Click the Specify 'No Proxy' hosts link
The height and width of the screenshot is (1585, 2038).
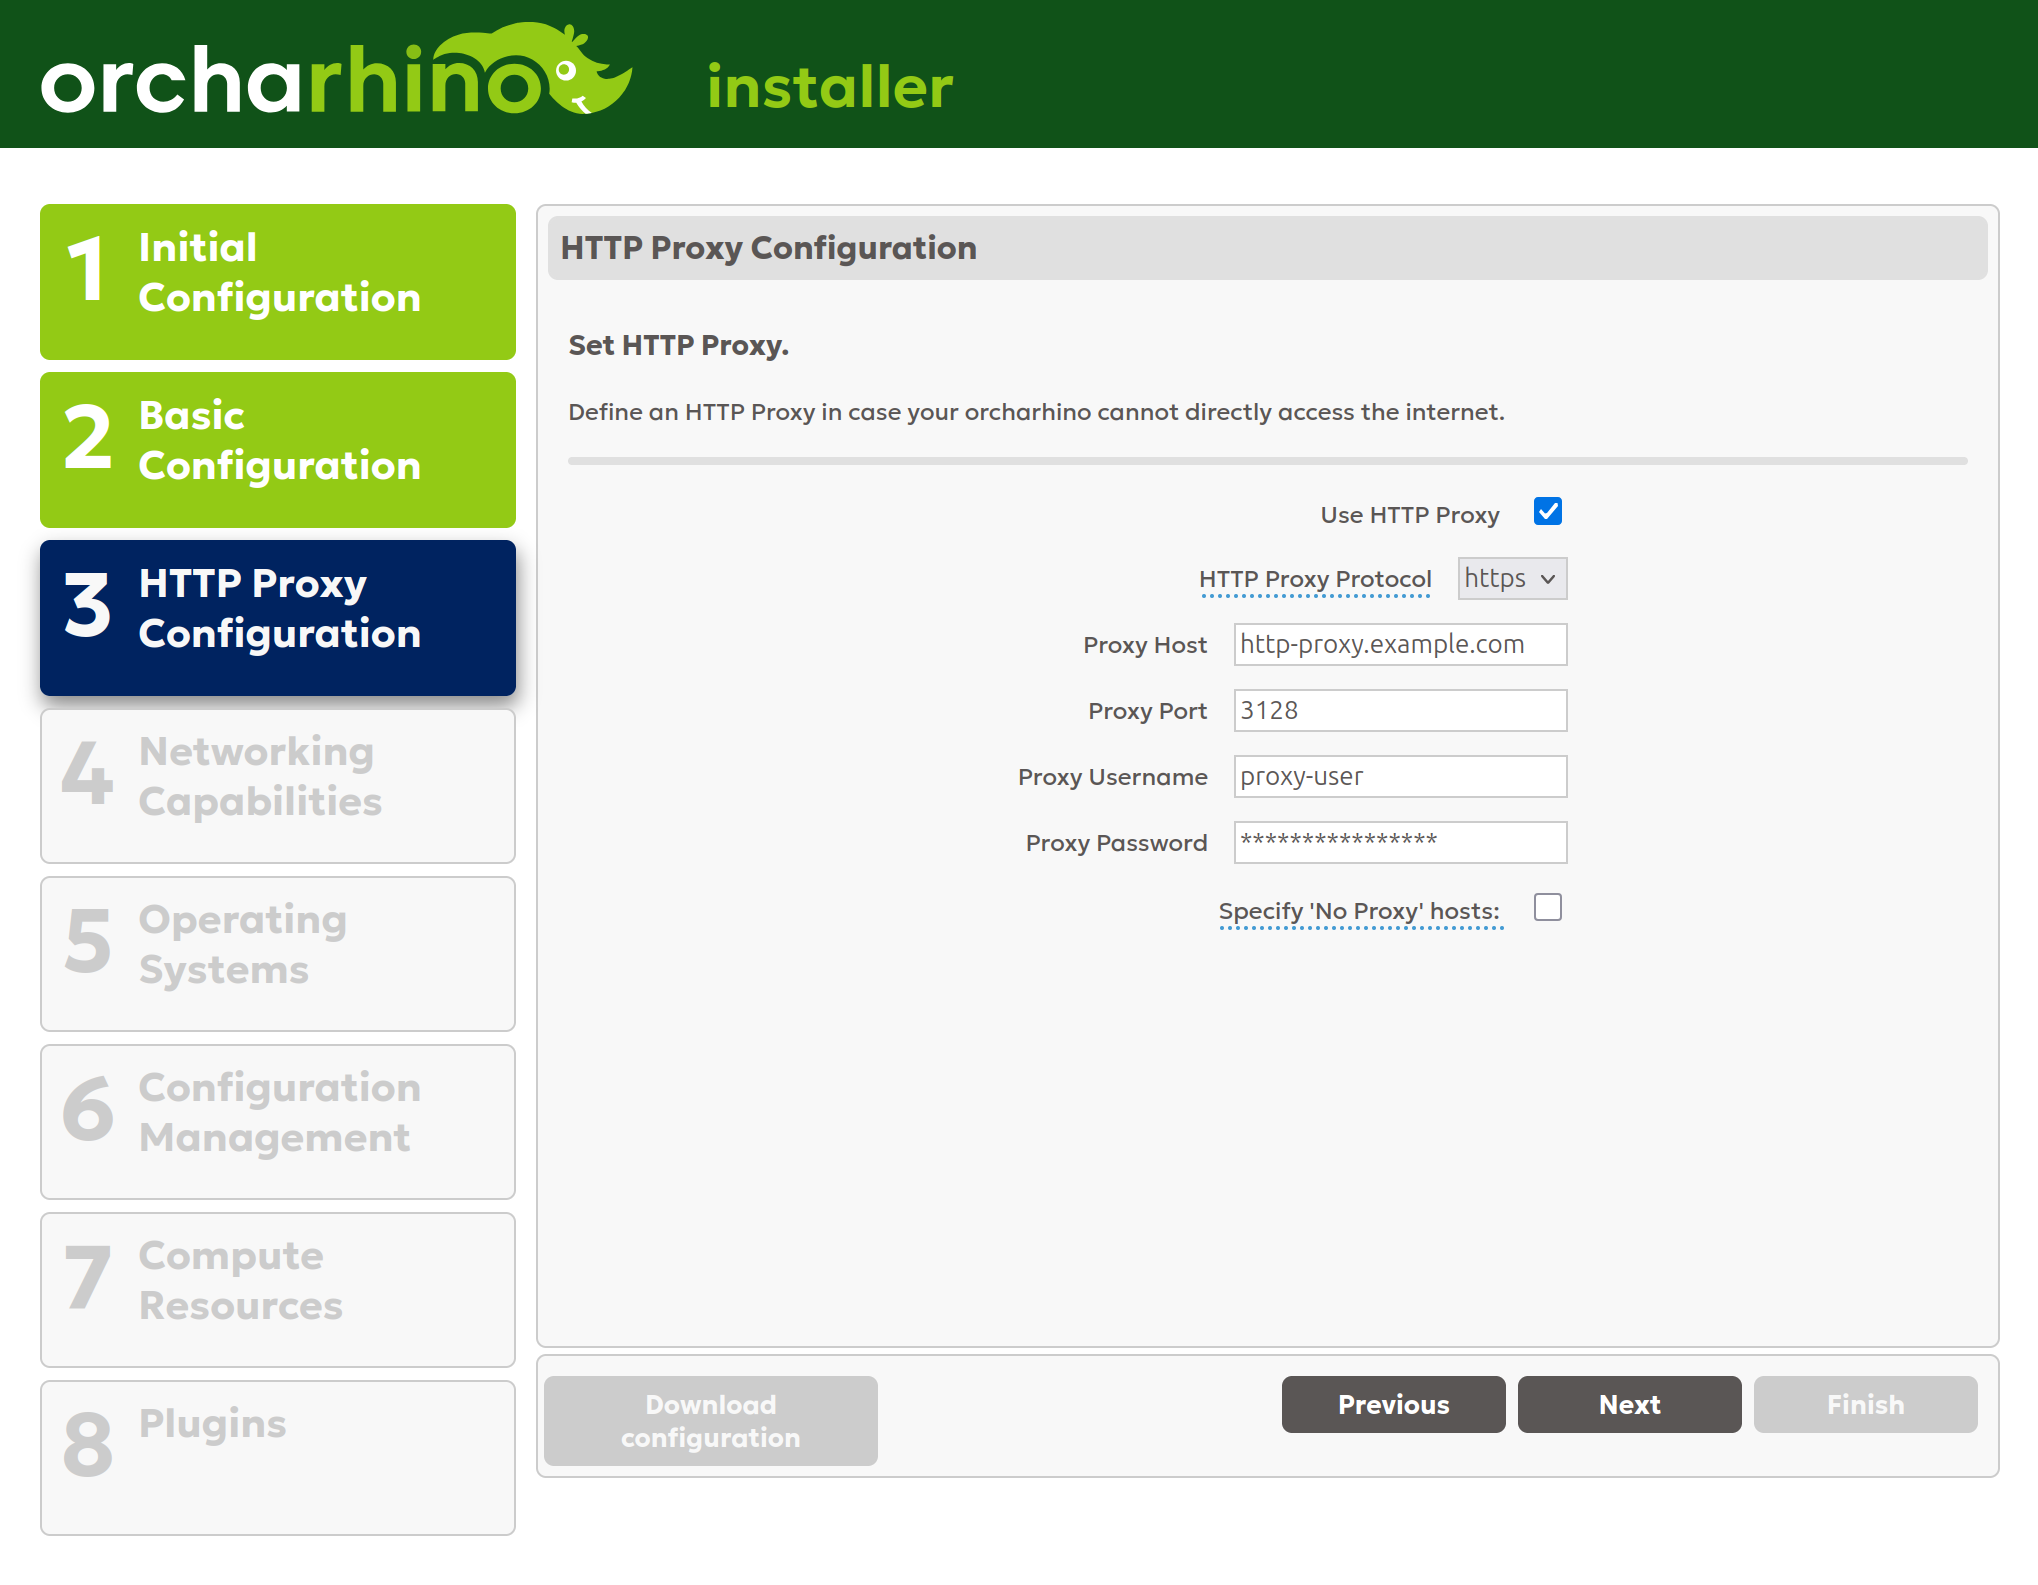[1357, 910]
